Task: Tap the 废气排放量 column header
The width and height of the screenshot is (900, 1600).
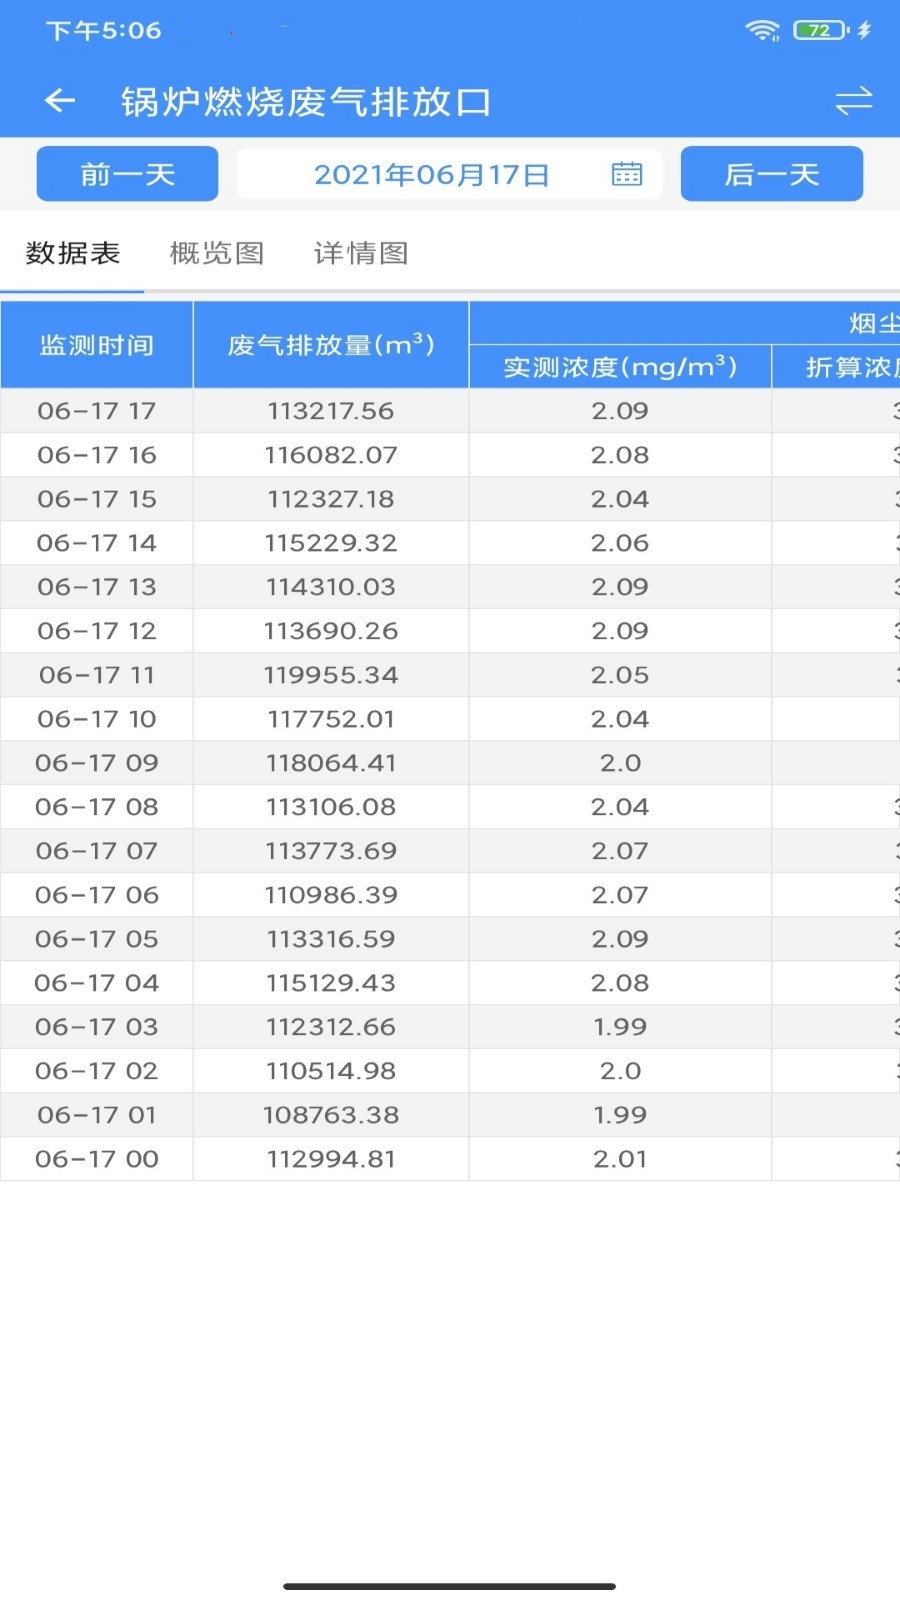Action: pos(331,345)
